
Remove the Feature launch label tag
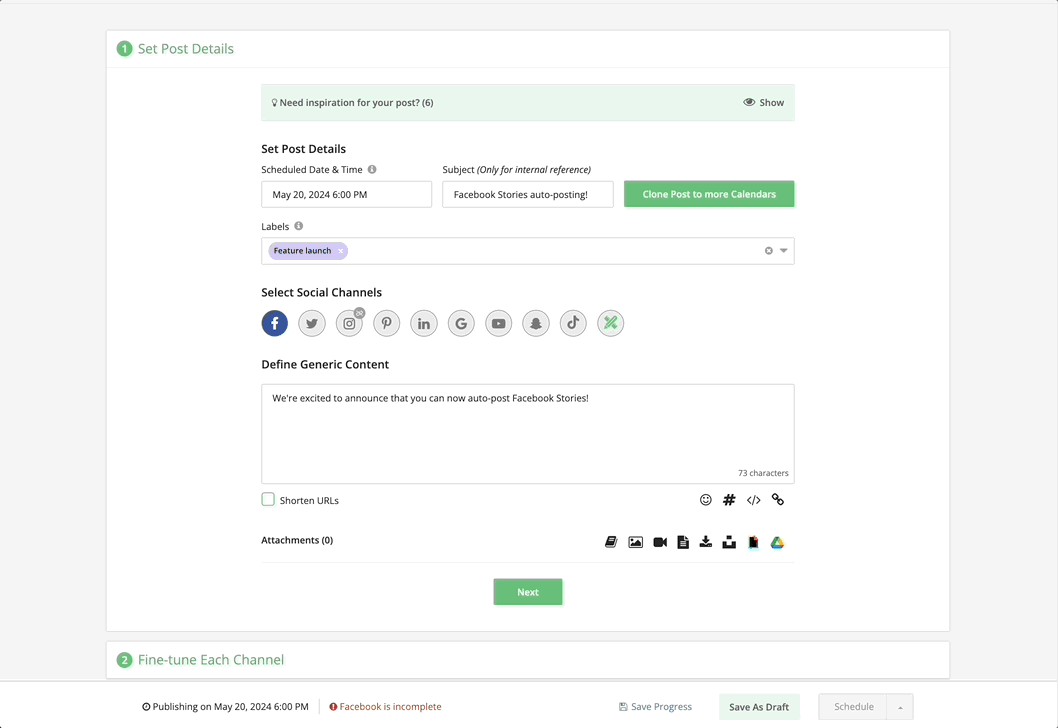tap(341, 251)
